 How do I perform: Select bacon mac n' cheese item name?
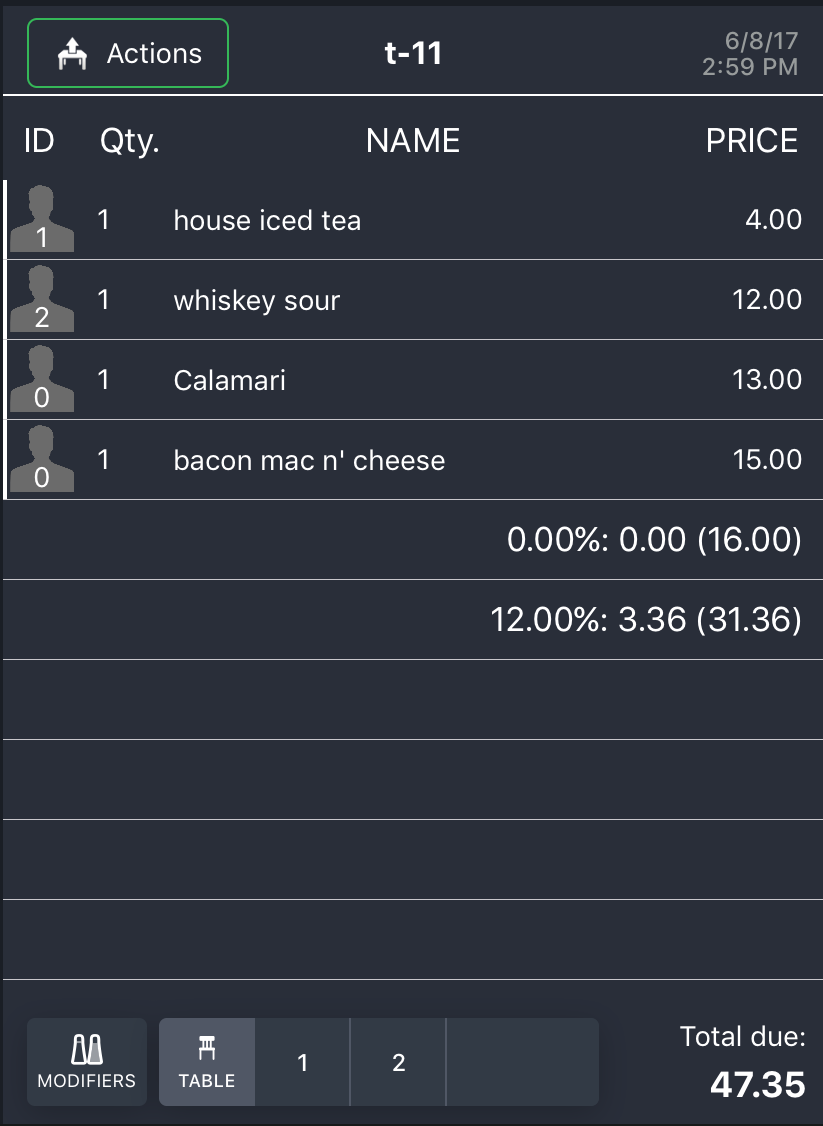point(310,460)
